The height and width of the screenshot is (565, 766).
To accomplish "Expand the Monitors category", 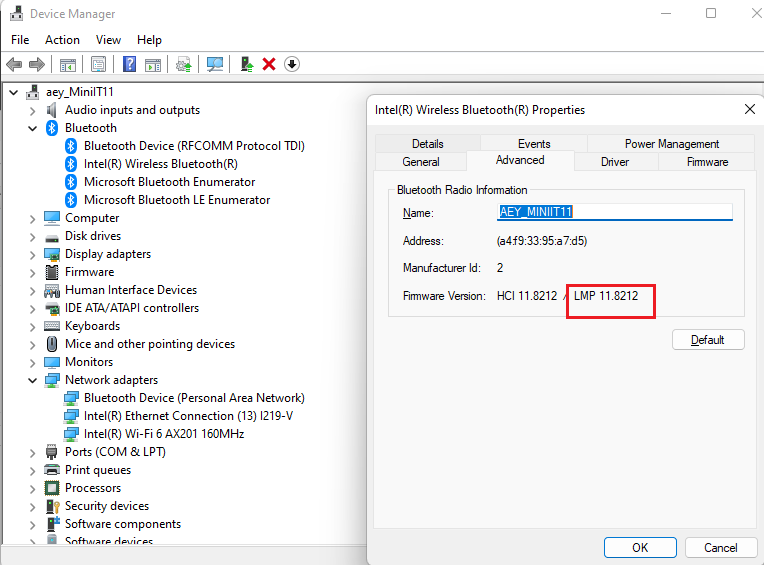I will 32,363.
